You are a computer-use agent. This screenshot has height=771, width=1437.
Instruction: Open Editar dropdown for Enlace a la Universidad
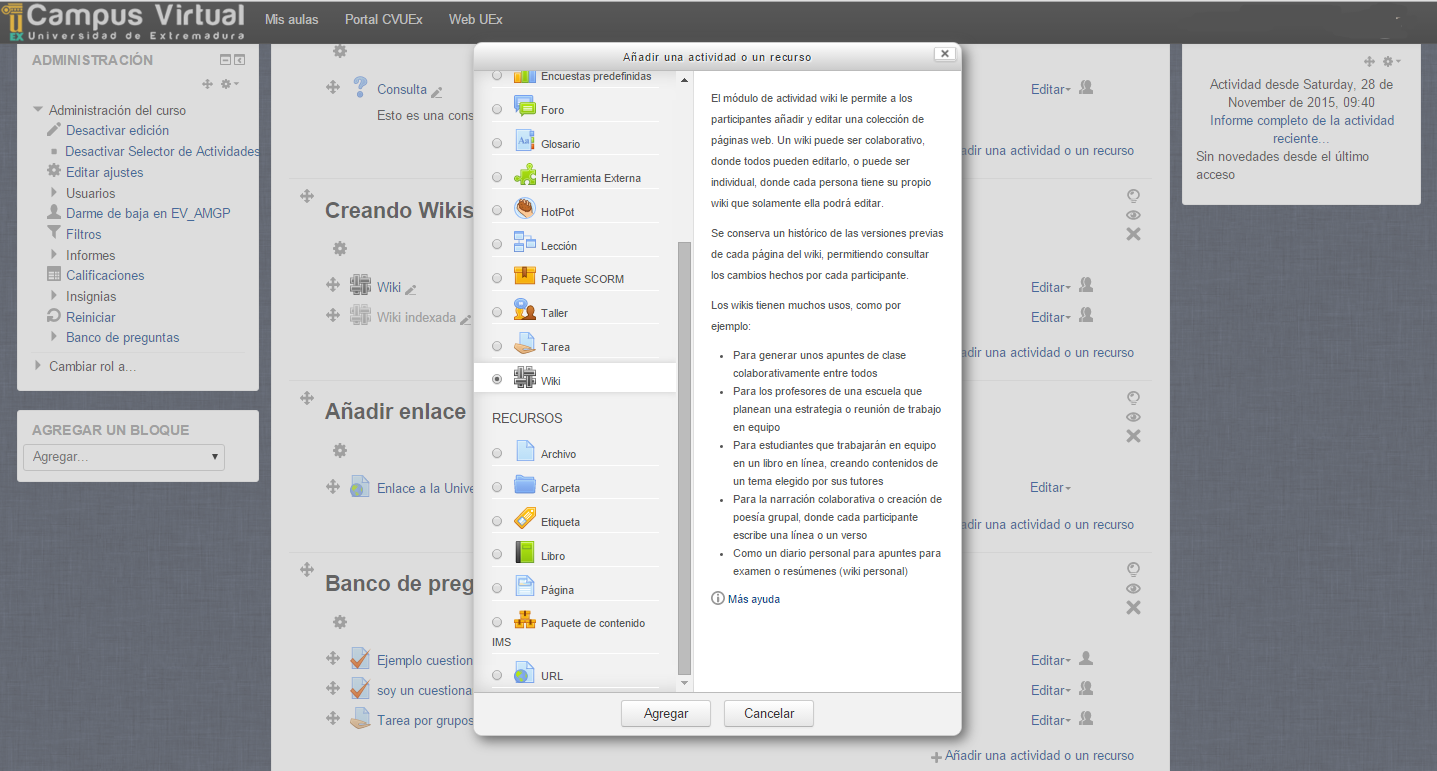click(x=1050, y=488)
